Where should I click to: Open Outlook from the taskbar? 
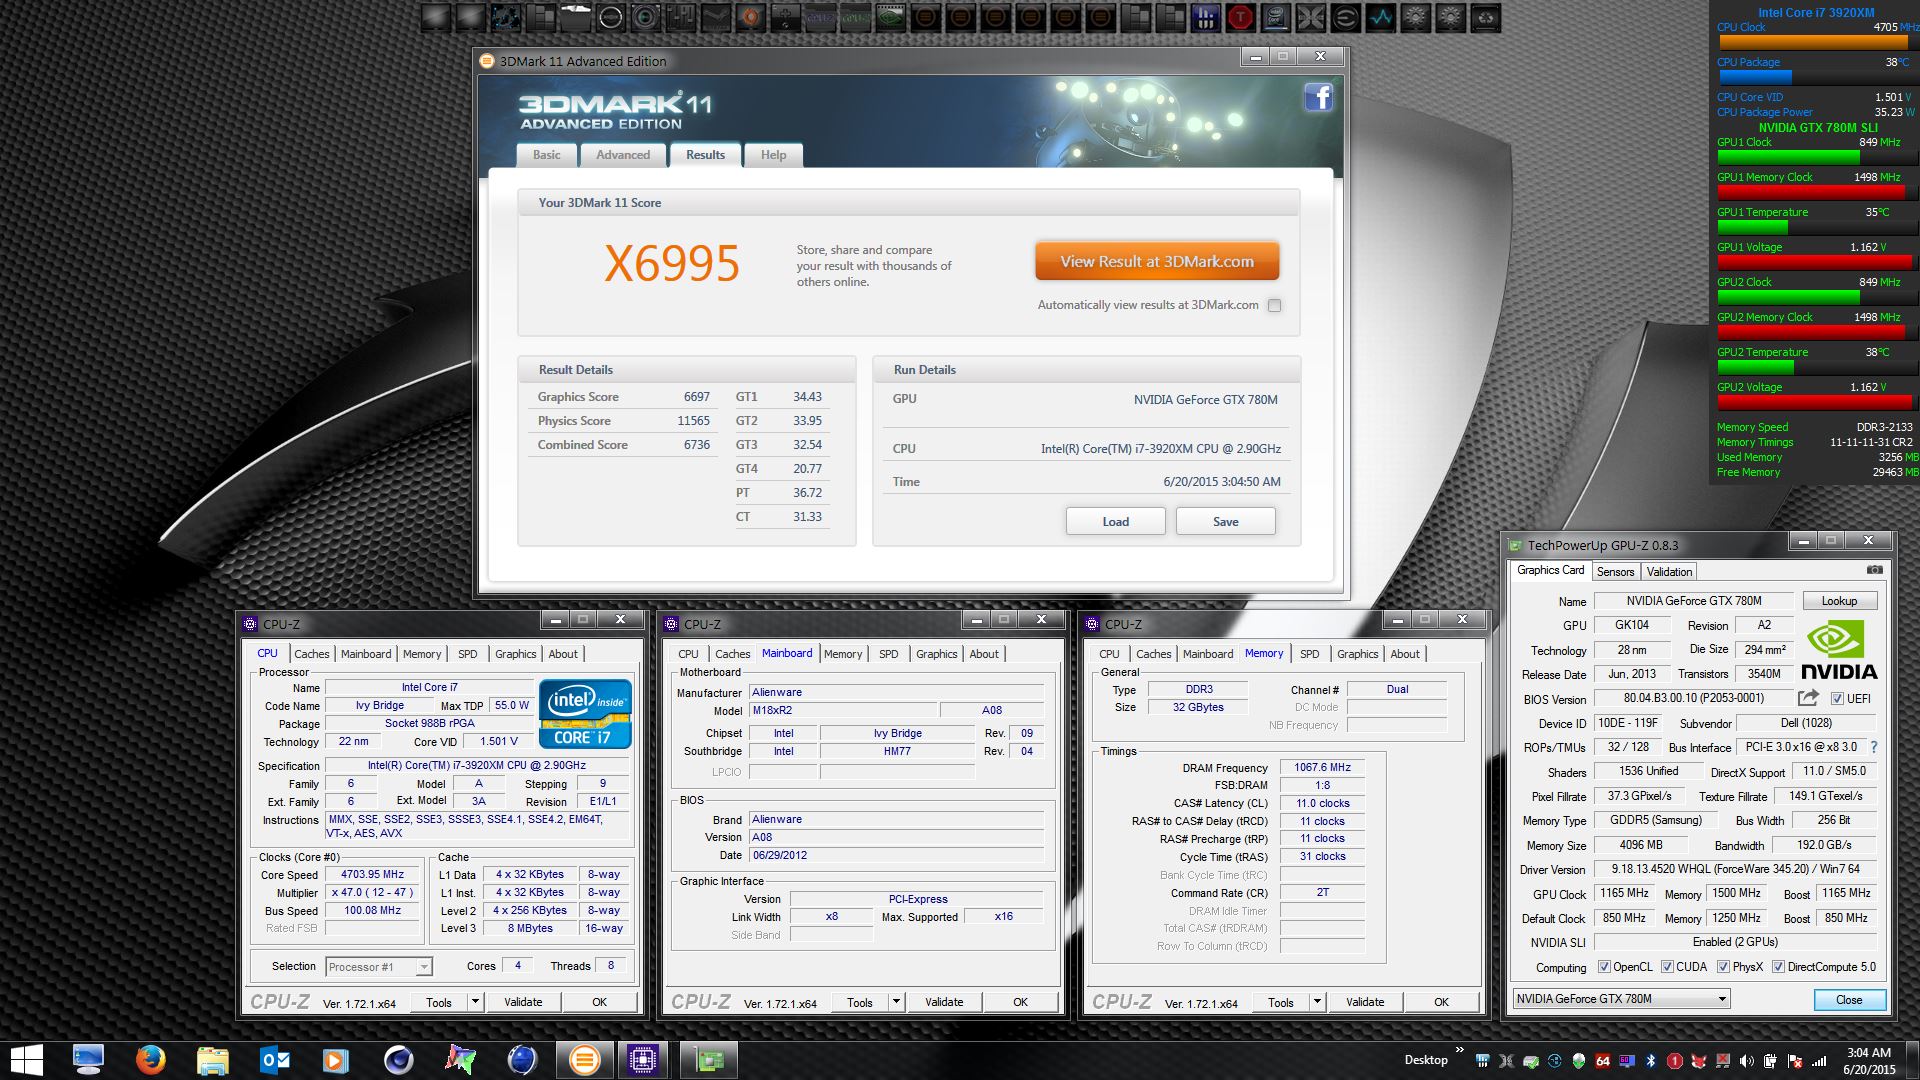pos(274,1059)
